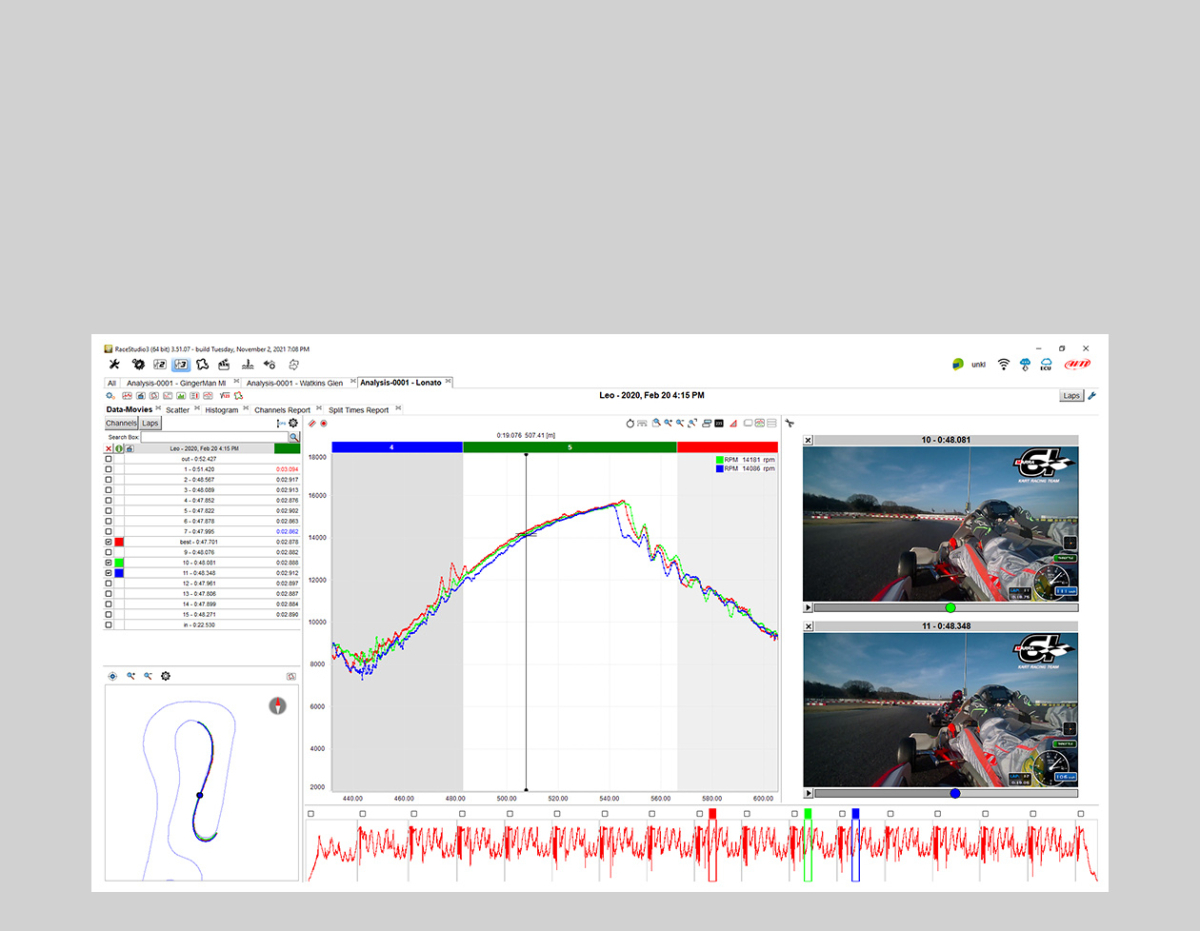The width and height of the screenshot is (1200, 931).
Task: Click the stopwatch icon above the graph
Action: point(630,423)
